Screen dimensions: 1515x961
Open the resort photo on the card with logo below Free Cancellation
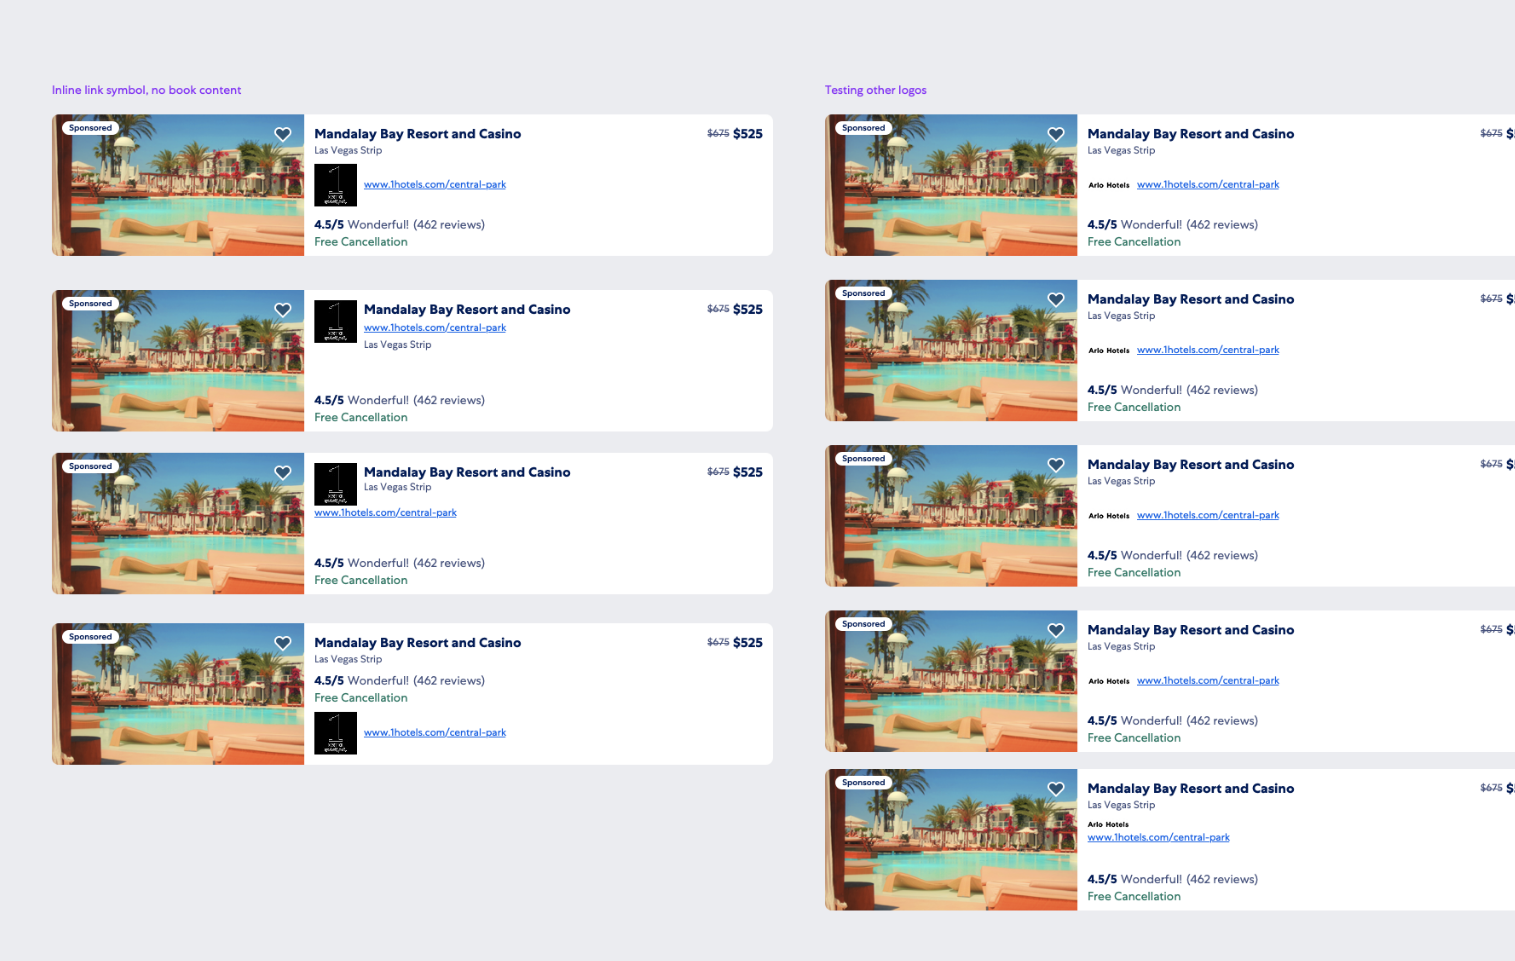(x=178, y=694)
